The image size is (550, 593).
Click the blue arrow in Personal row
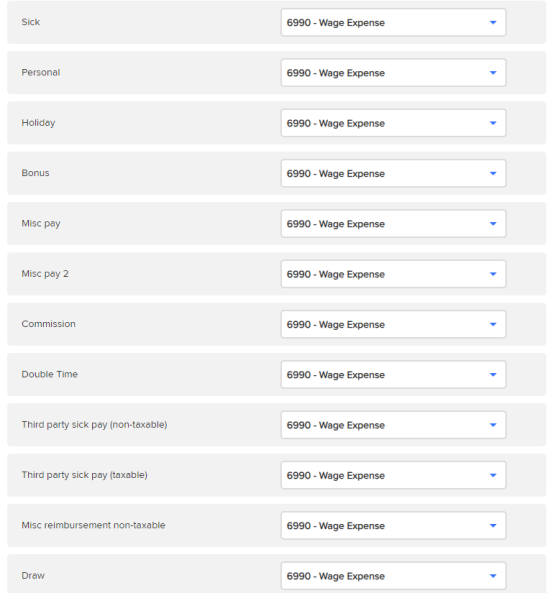[x=493, y=73]
